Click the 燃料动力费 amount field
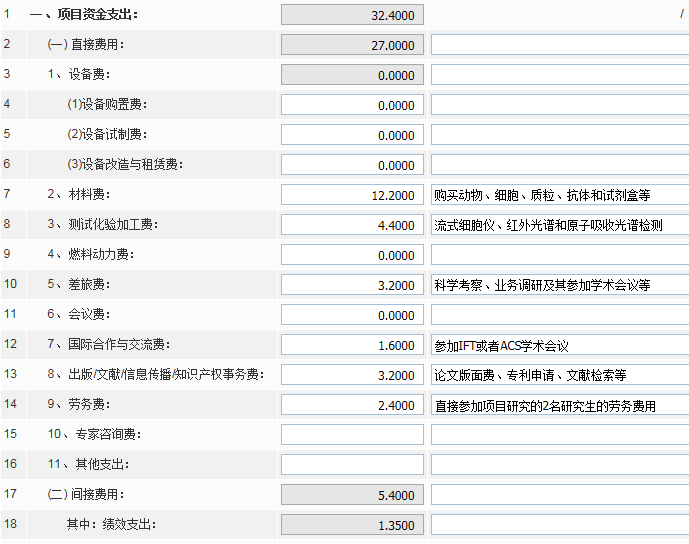This screenshot has height=544, width=689. pos(352,255)
